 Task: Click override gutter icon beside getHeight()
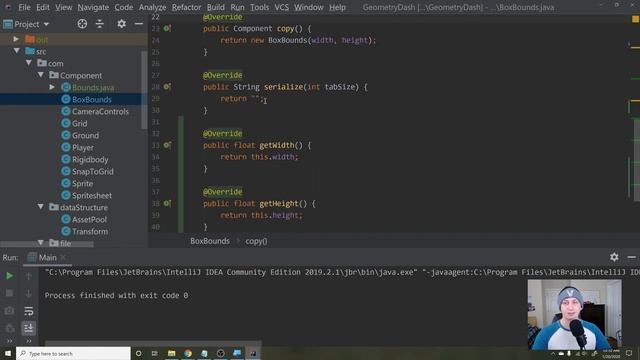pos(167,203)
